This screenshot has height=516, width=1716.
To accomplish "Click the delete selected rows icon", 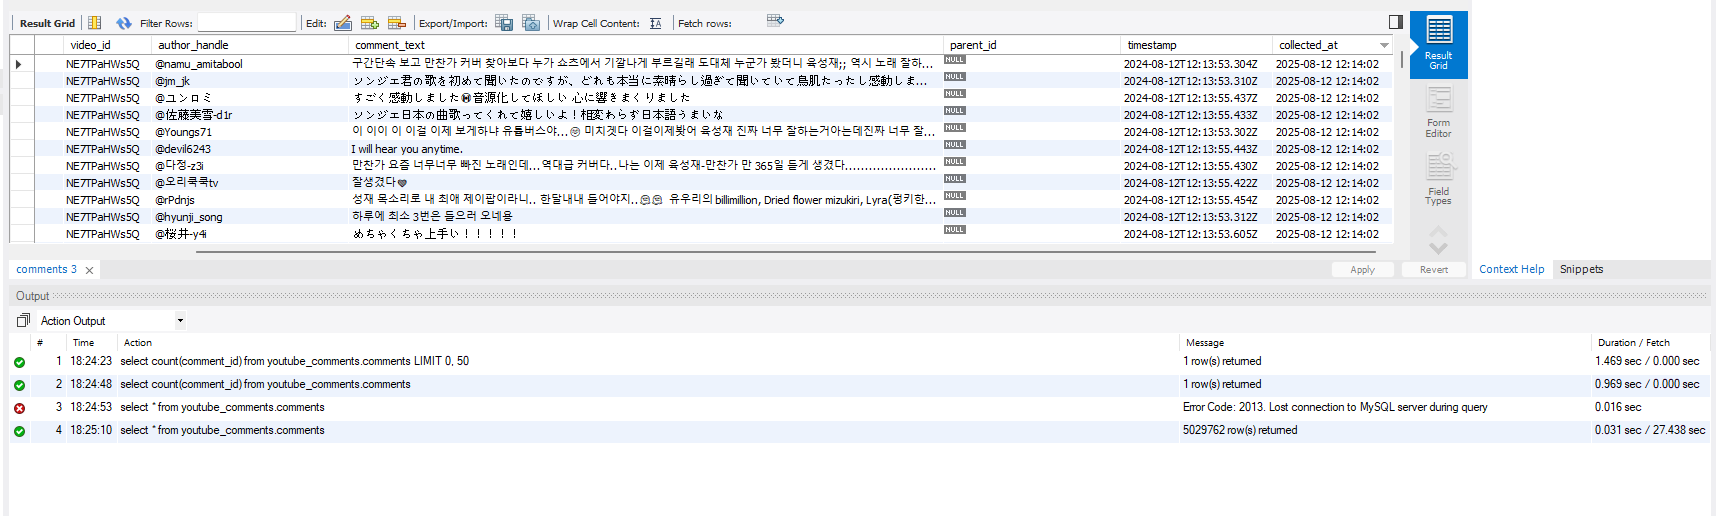I will (397, 23).
